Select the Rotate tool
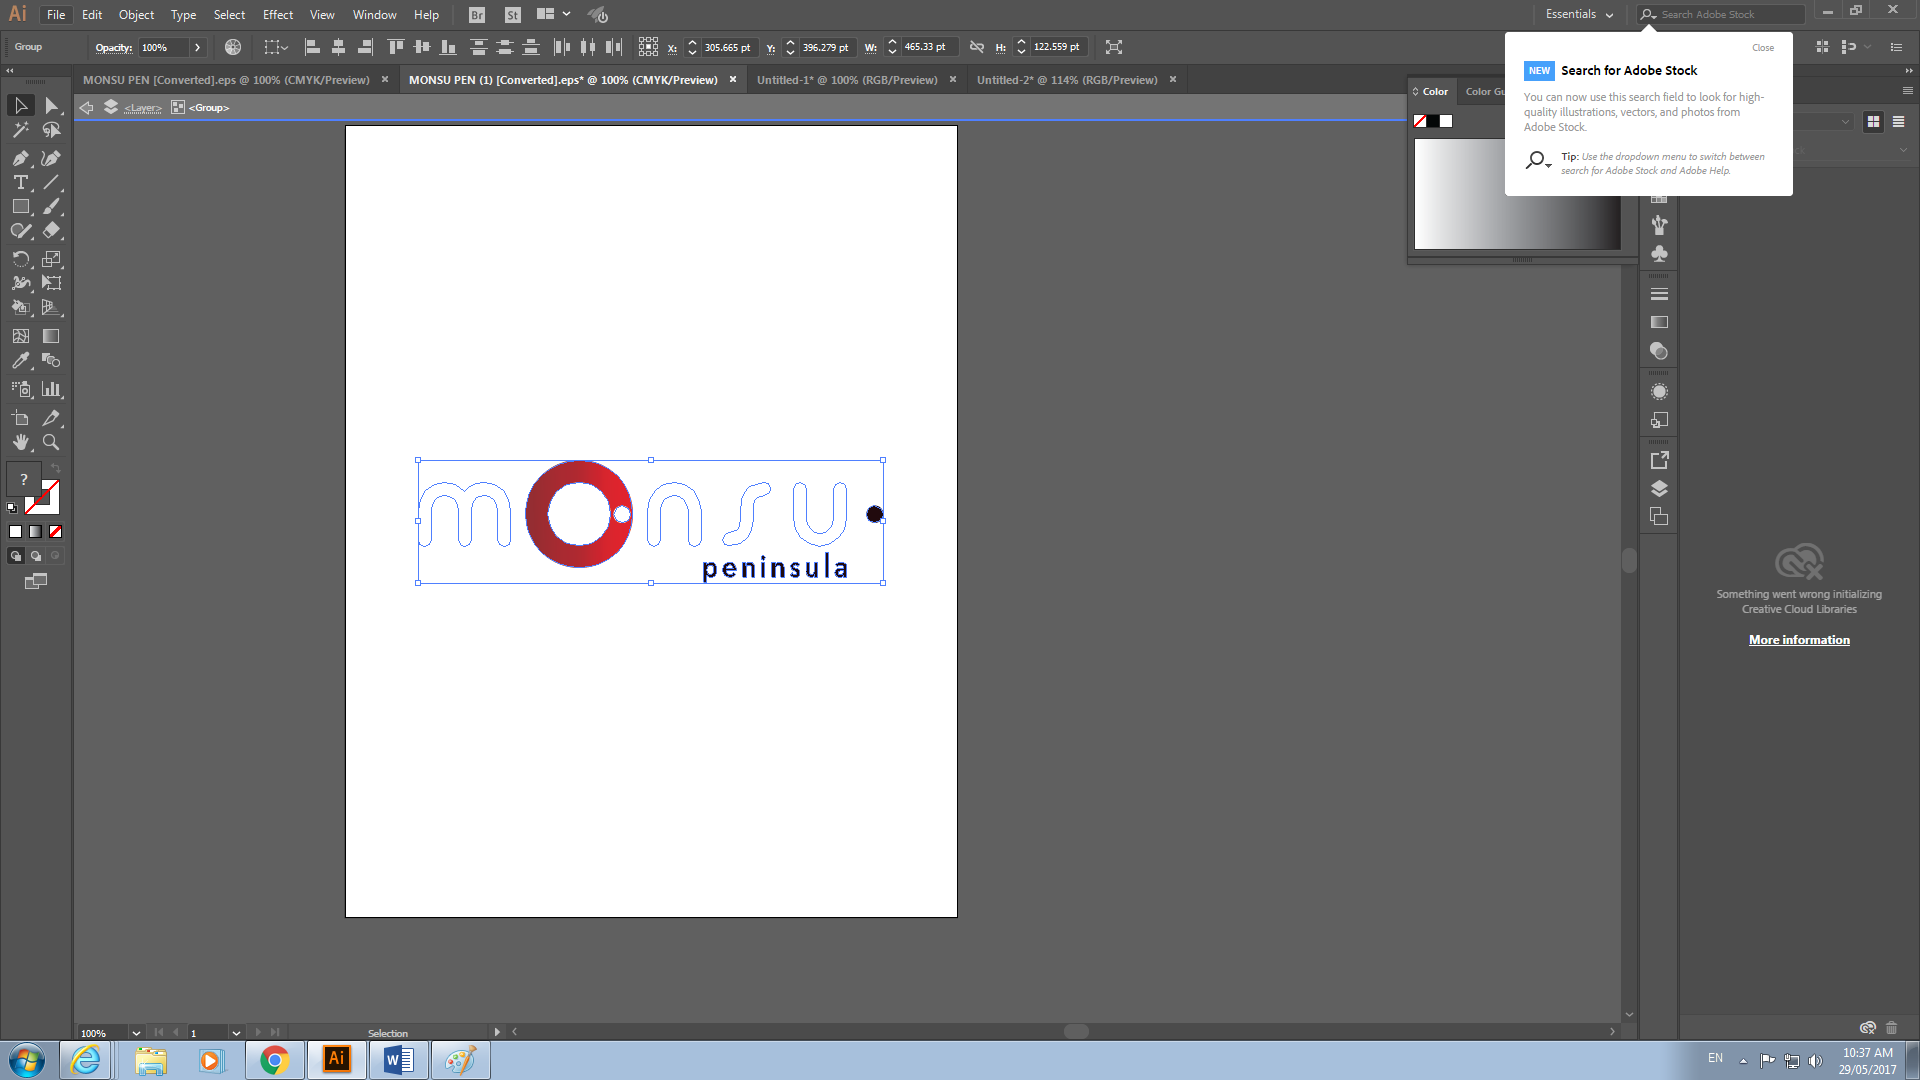This screenshot has width=1920, height=1080. [21, 259]
